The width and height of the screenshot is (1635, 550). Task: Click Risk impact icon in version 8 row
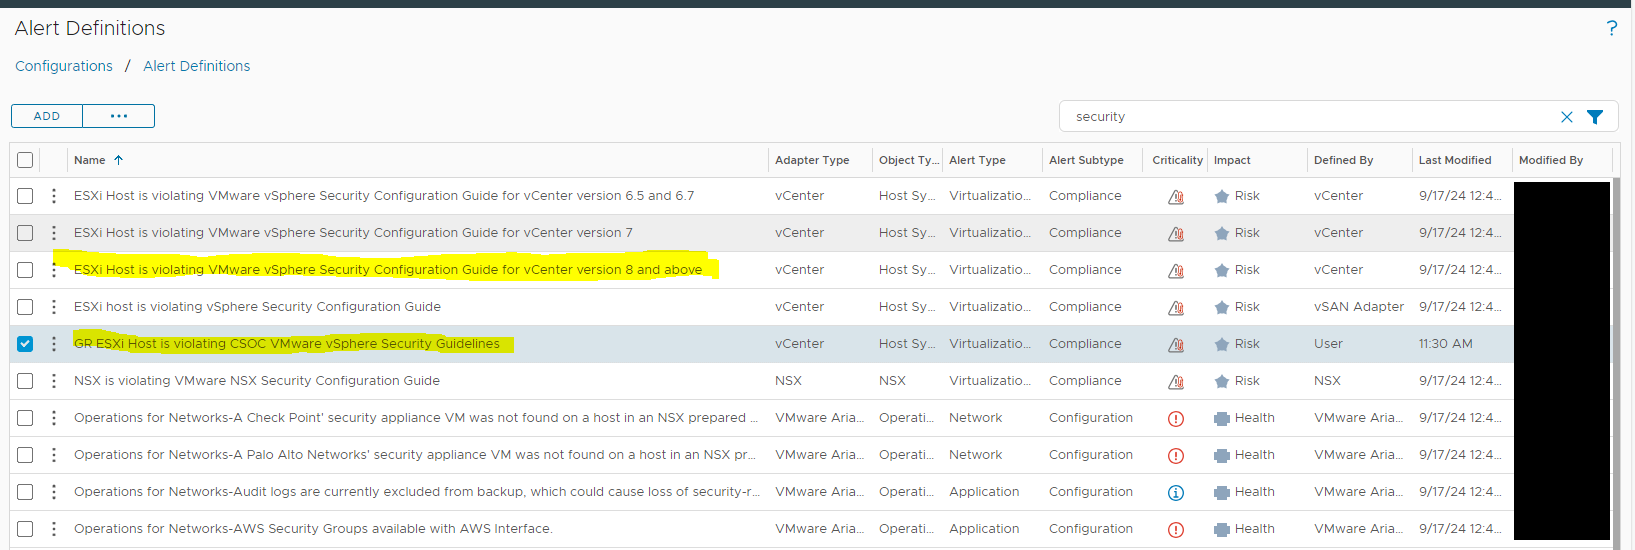point(1221,270)
